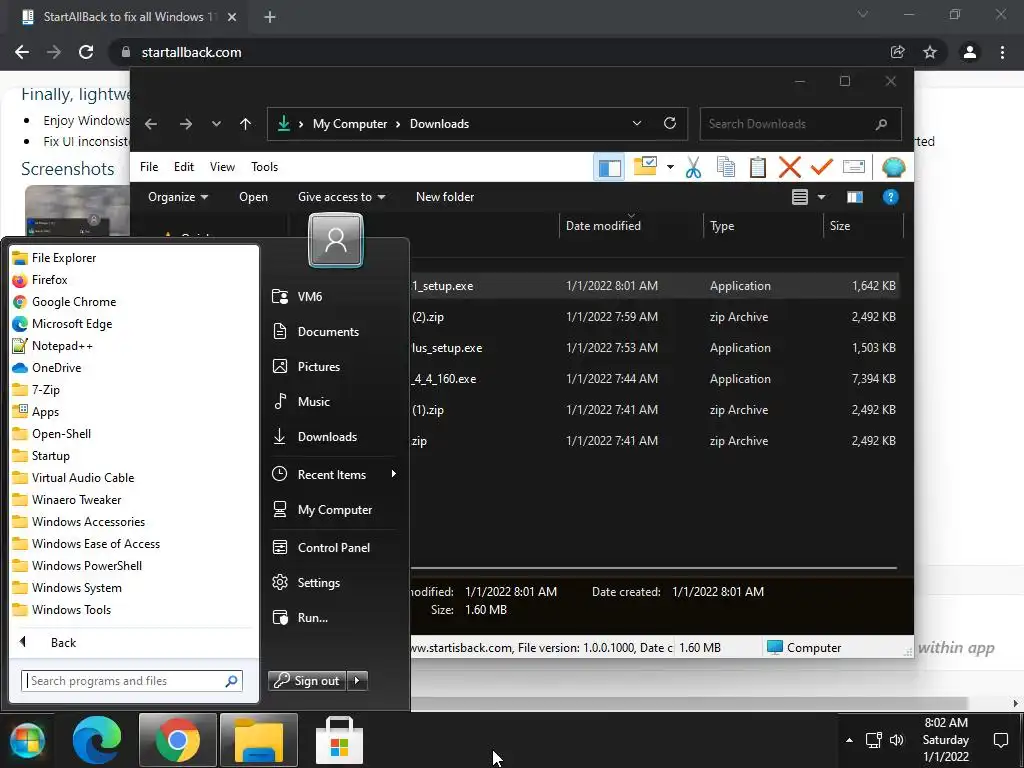Screen dimensions: 1024x768
Task: Open Microsoft Store from the taskbar
Action: 339,741
